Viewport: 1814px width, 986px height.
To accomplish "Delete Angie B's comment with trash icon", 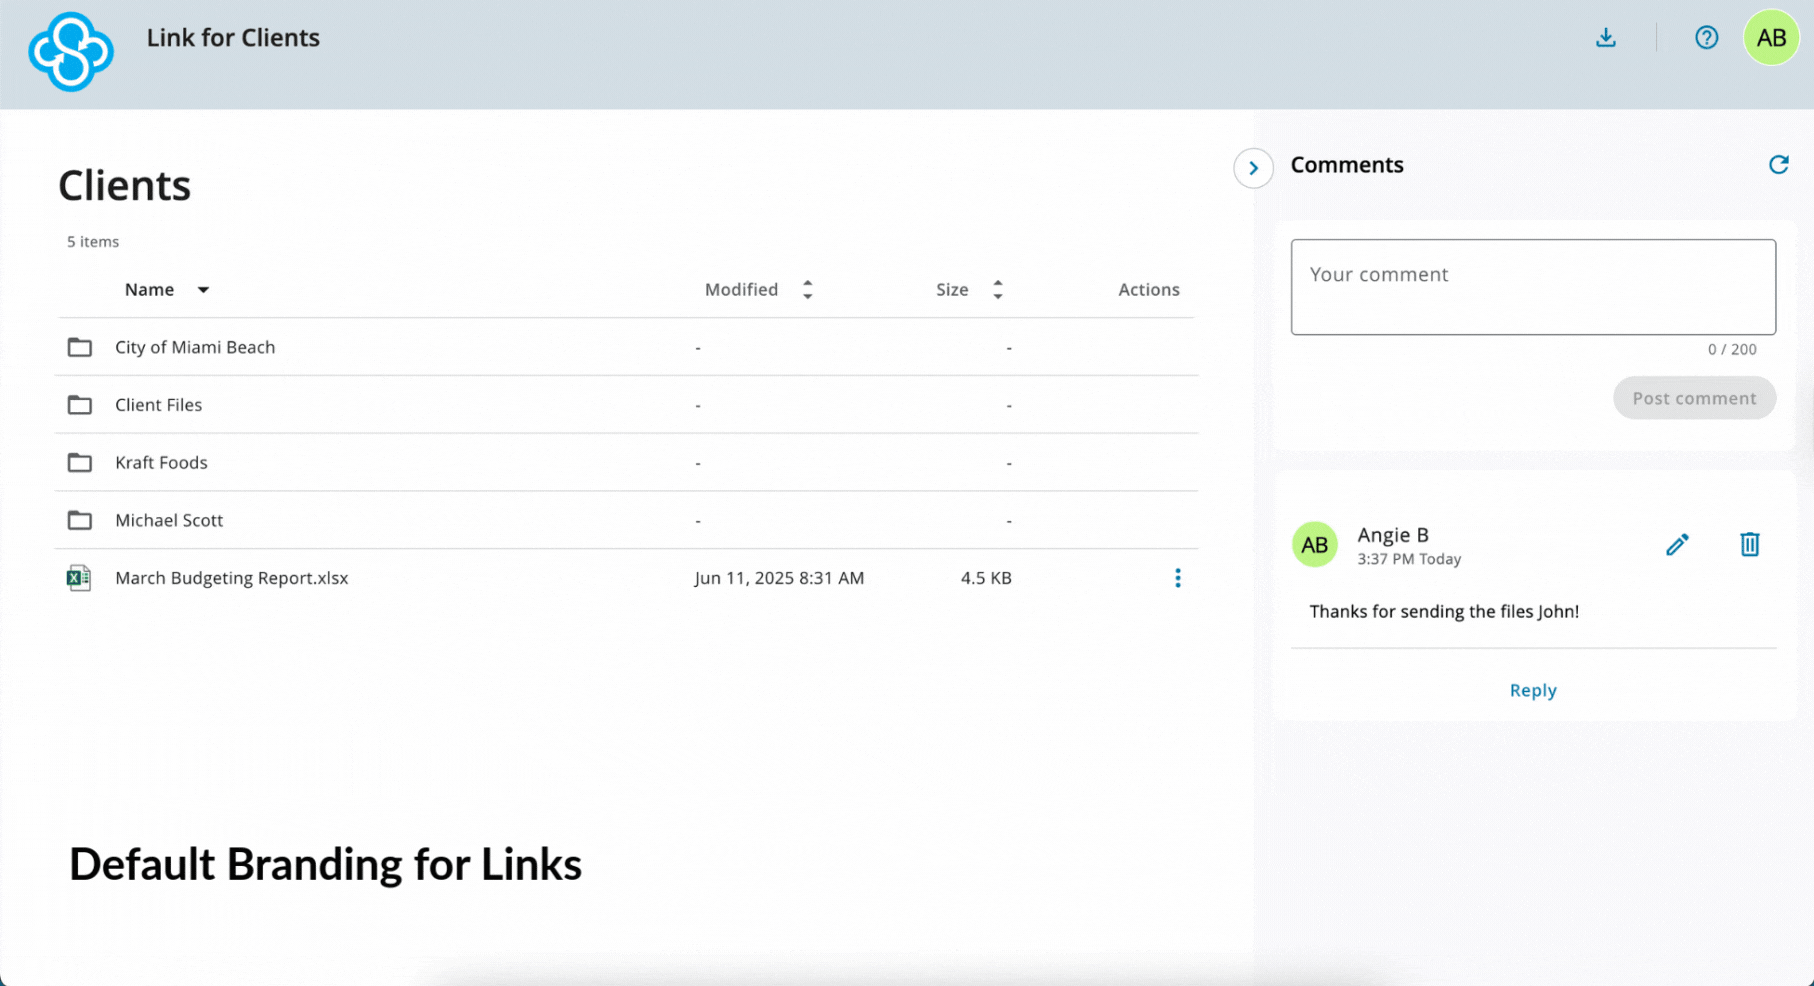I will tap(1749, 544).
